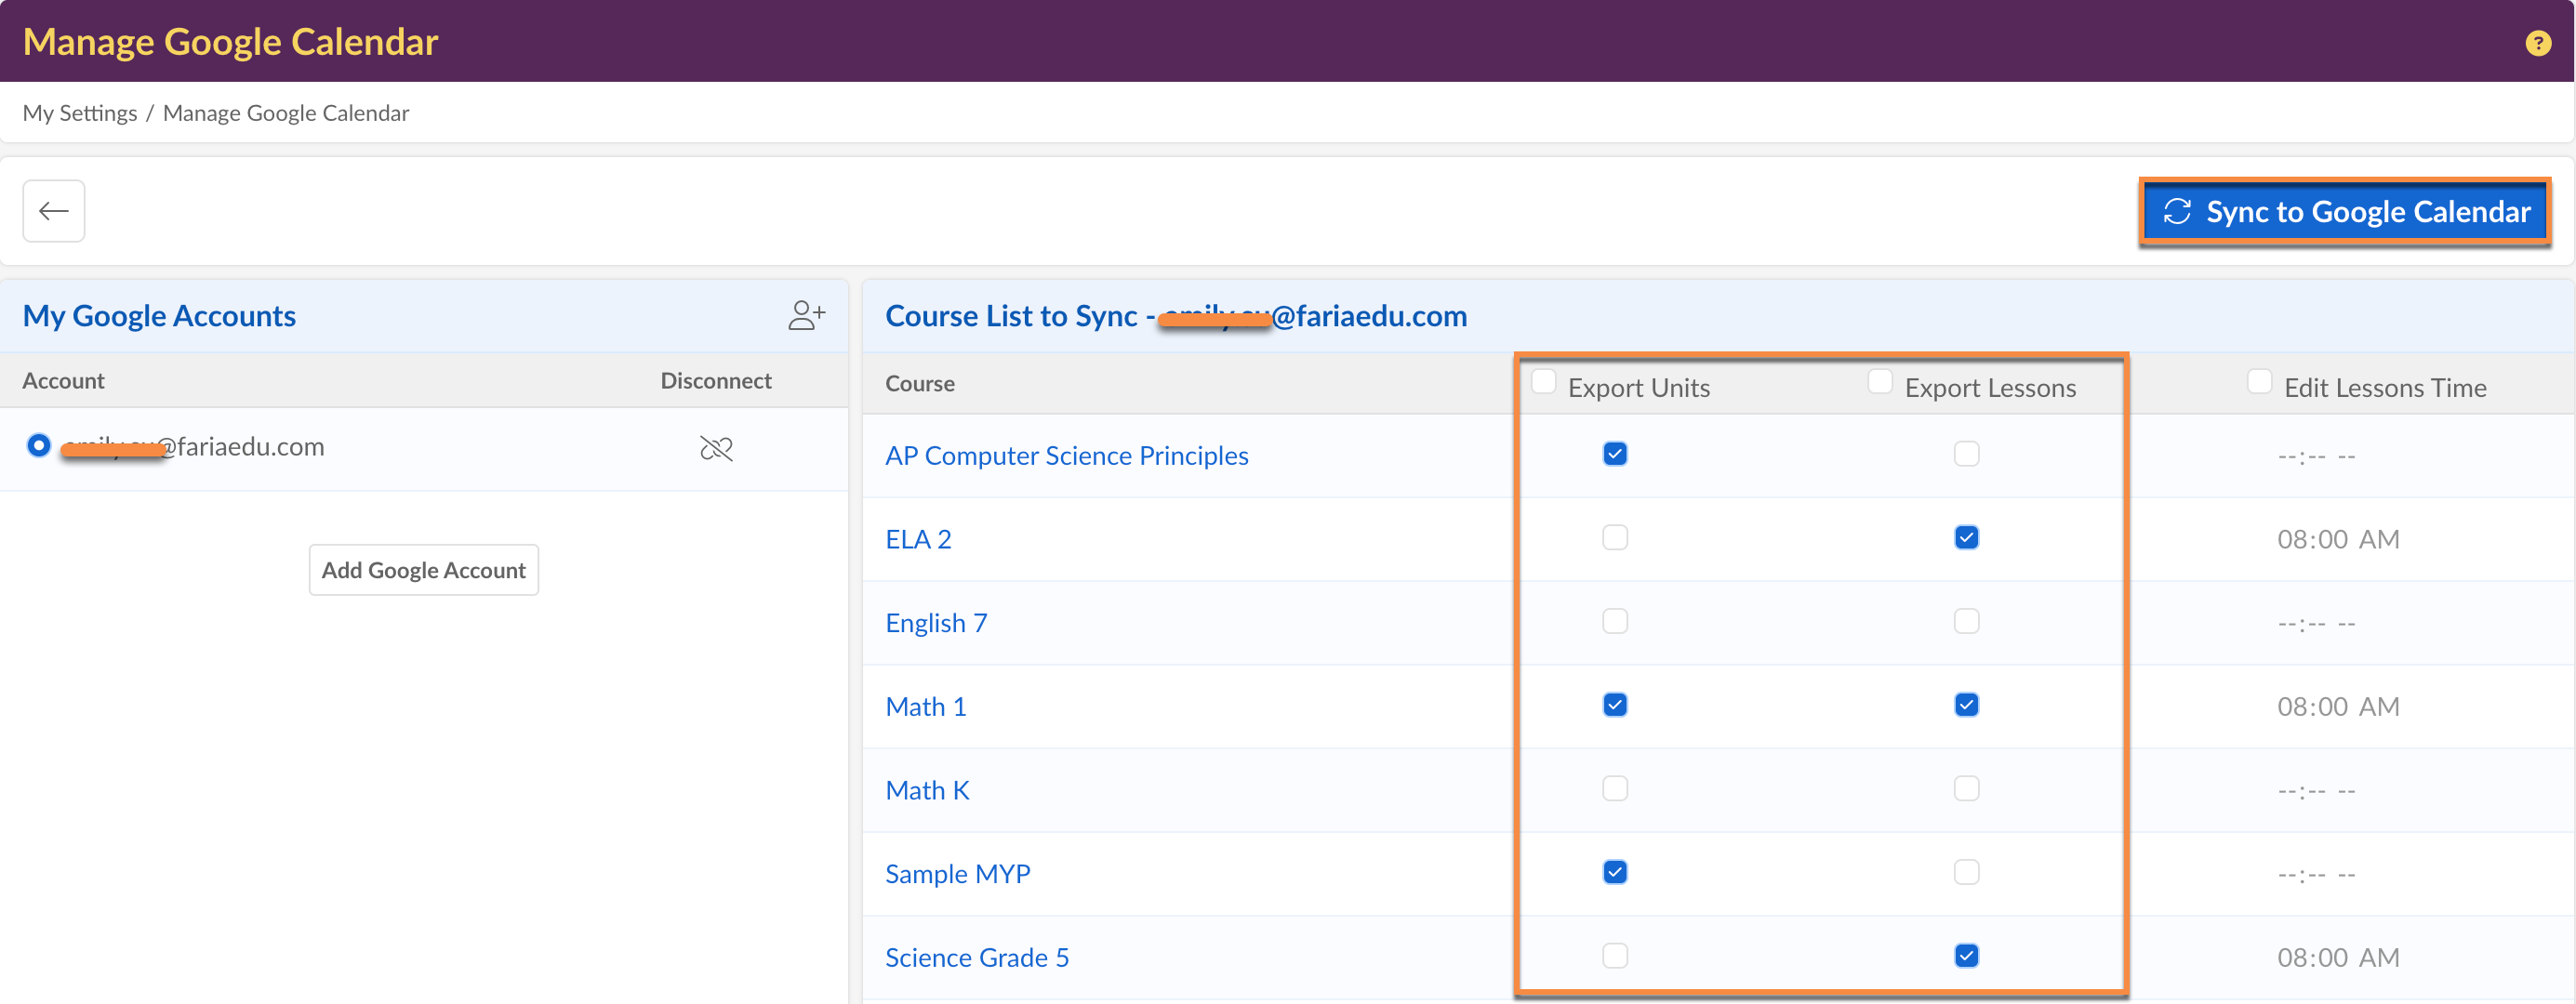Toggle the Export Lessons header checkbox
The image size is (2576, 1004).
point(1880,381)
